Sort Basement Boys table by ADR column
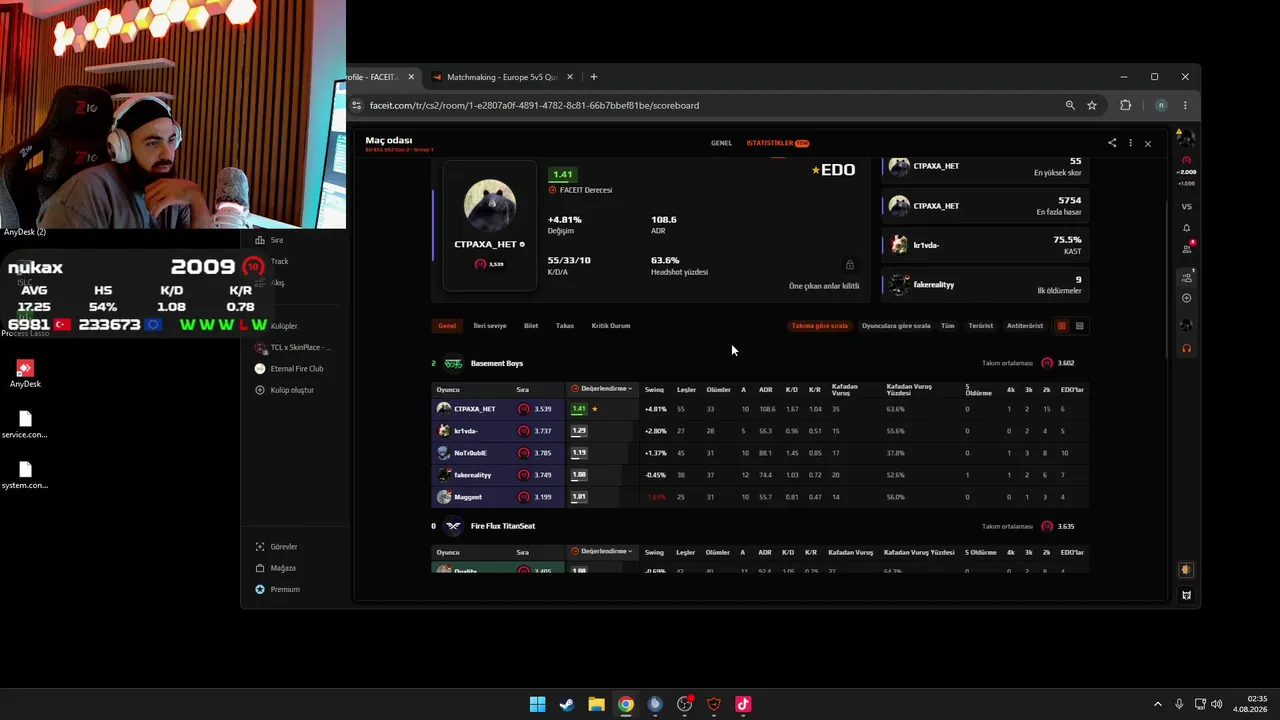Screen dimensions: 1280x720 [765, 389]
